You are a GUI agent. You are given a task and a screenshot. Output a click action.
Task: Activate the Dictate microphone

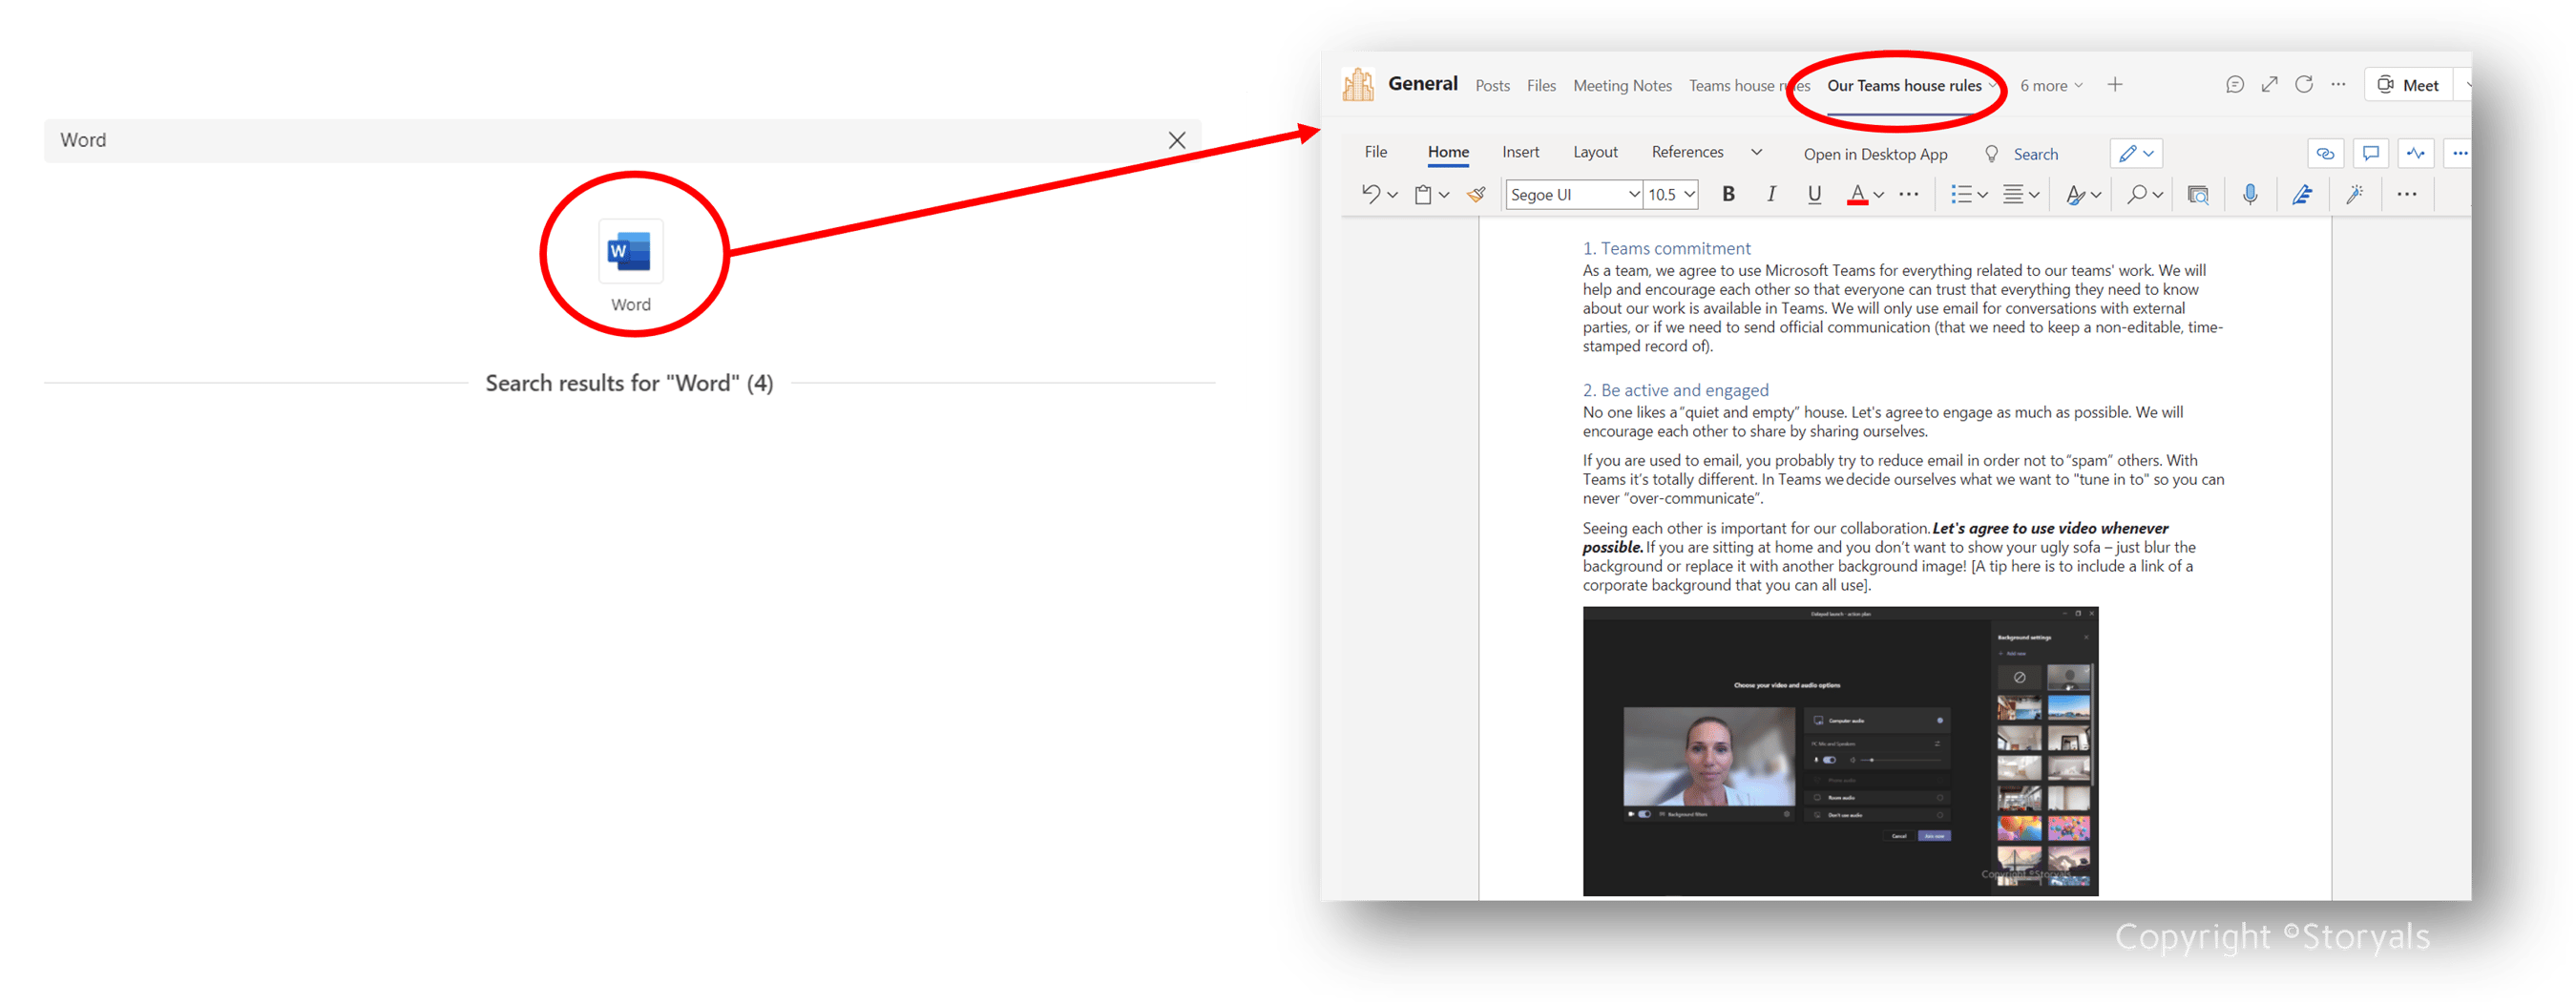point(2251,194)
